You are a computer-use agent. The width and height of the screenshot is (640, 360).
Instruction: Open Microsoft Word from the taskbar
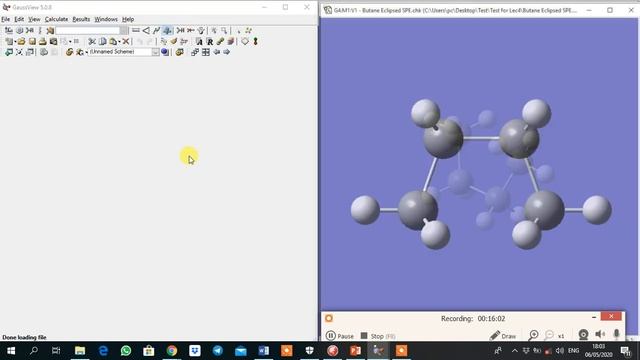click(264, 351)
